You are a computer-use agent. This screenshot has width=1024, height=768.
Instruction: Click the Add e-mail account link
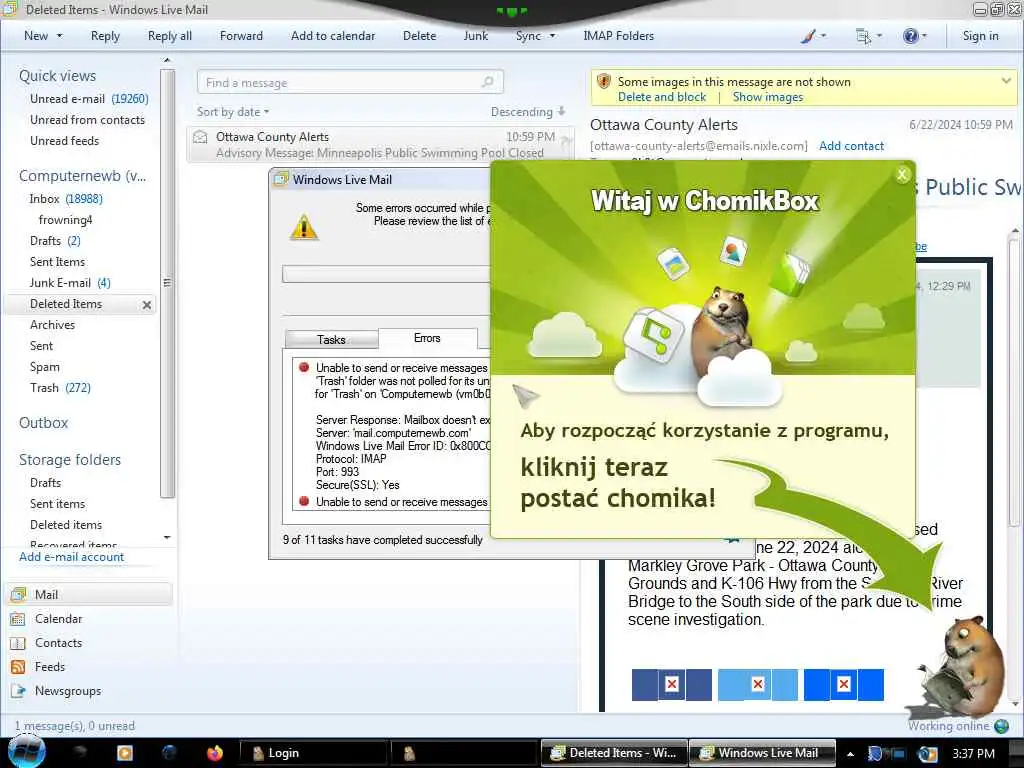[x=72, y=557]
